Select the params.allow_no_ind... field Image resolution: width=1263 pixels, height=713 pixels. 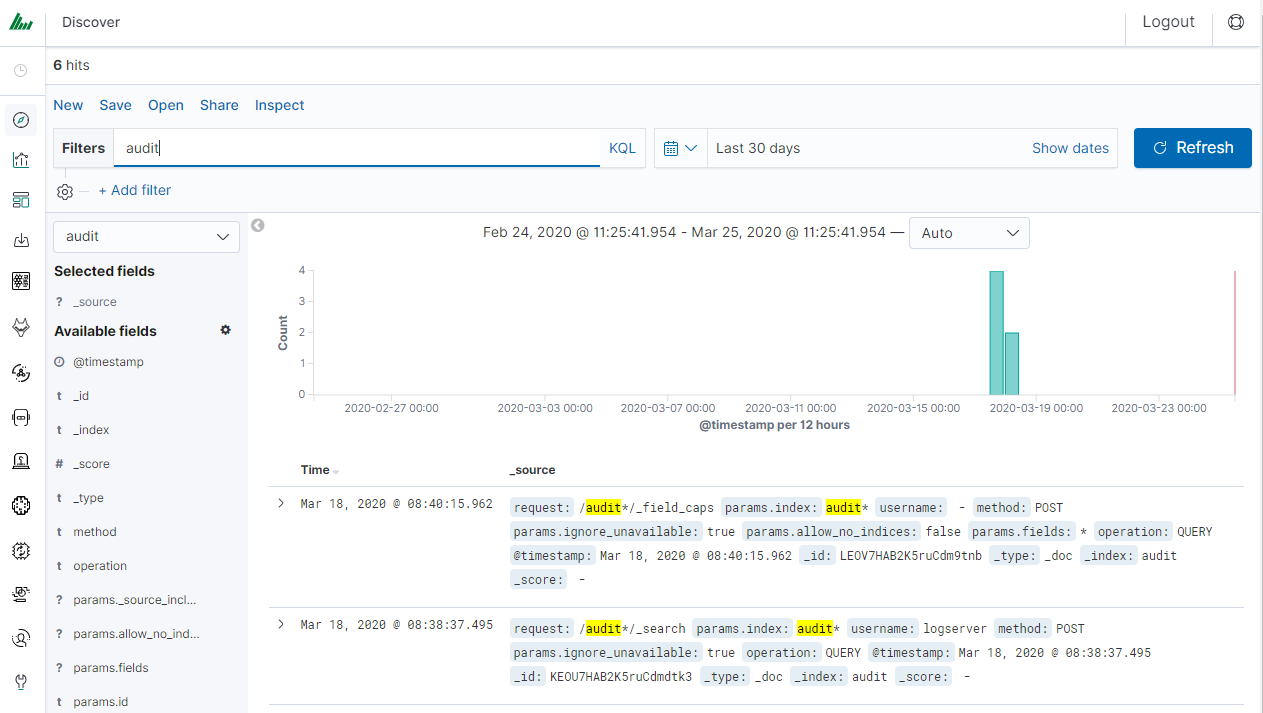tap(136, 634)
